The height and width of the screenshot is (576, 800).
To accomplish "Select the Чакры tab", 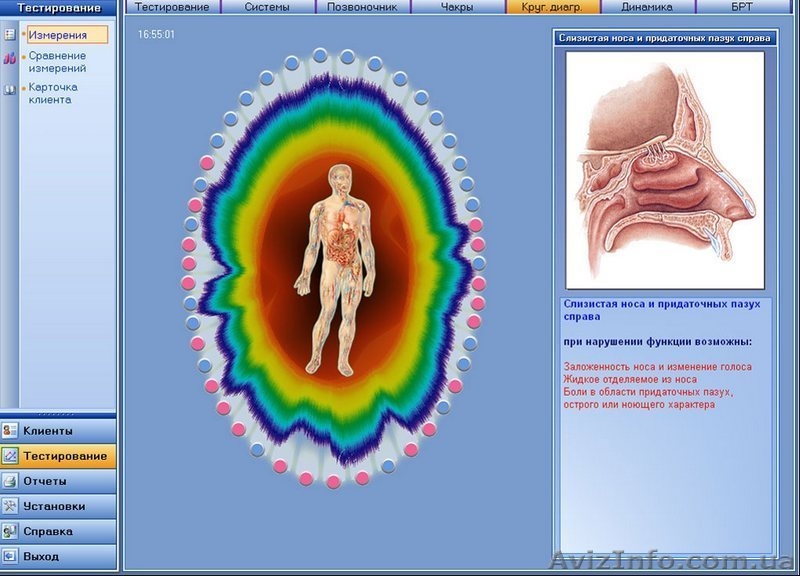I will (457, 7).
